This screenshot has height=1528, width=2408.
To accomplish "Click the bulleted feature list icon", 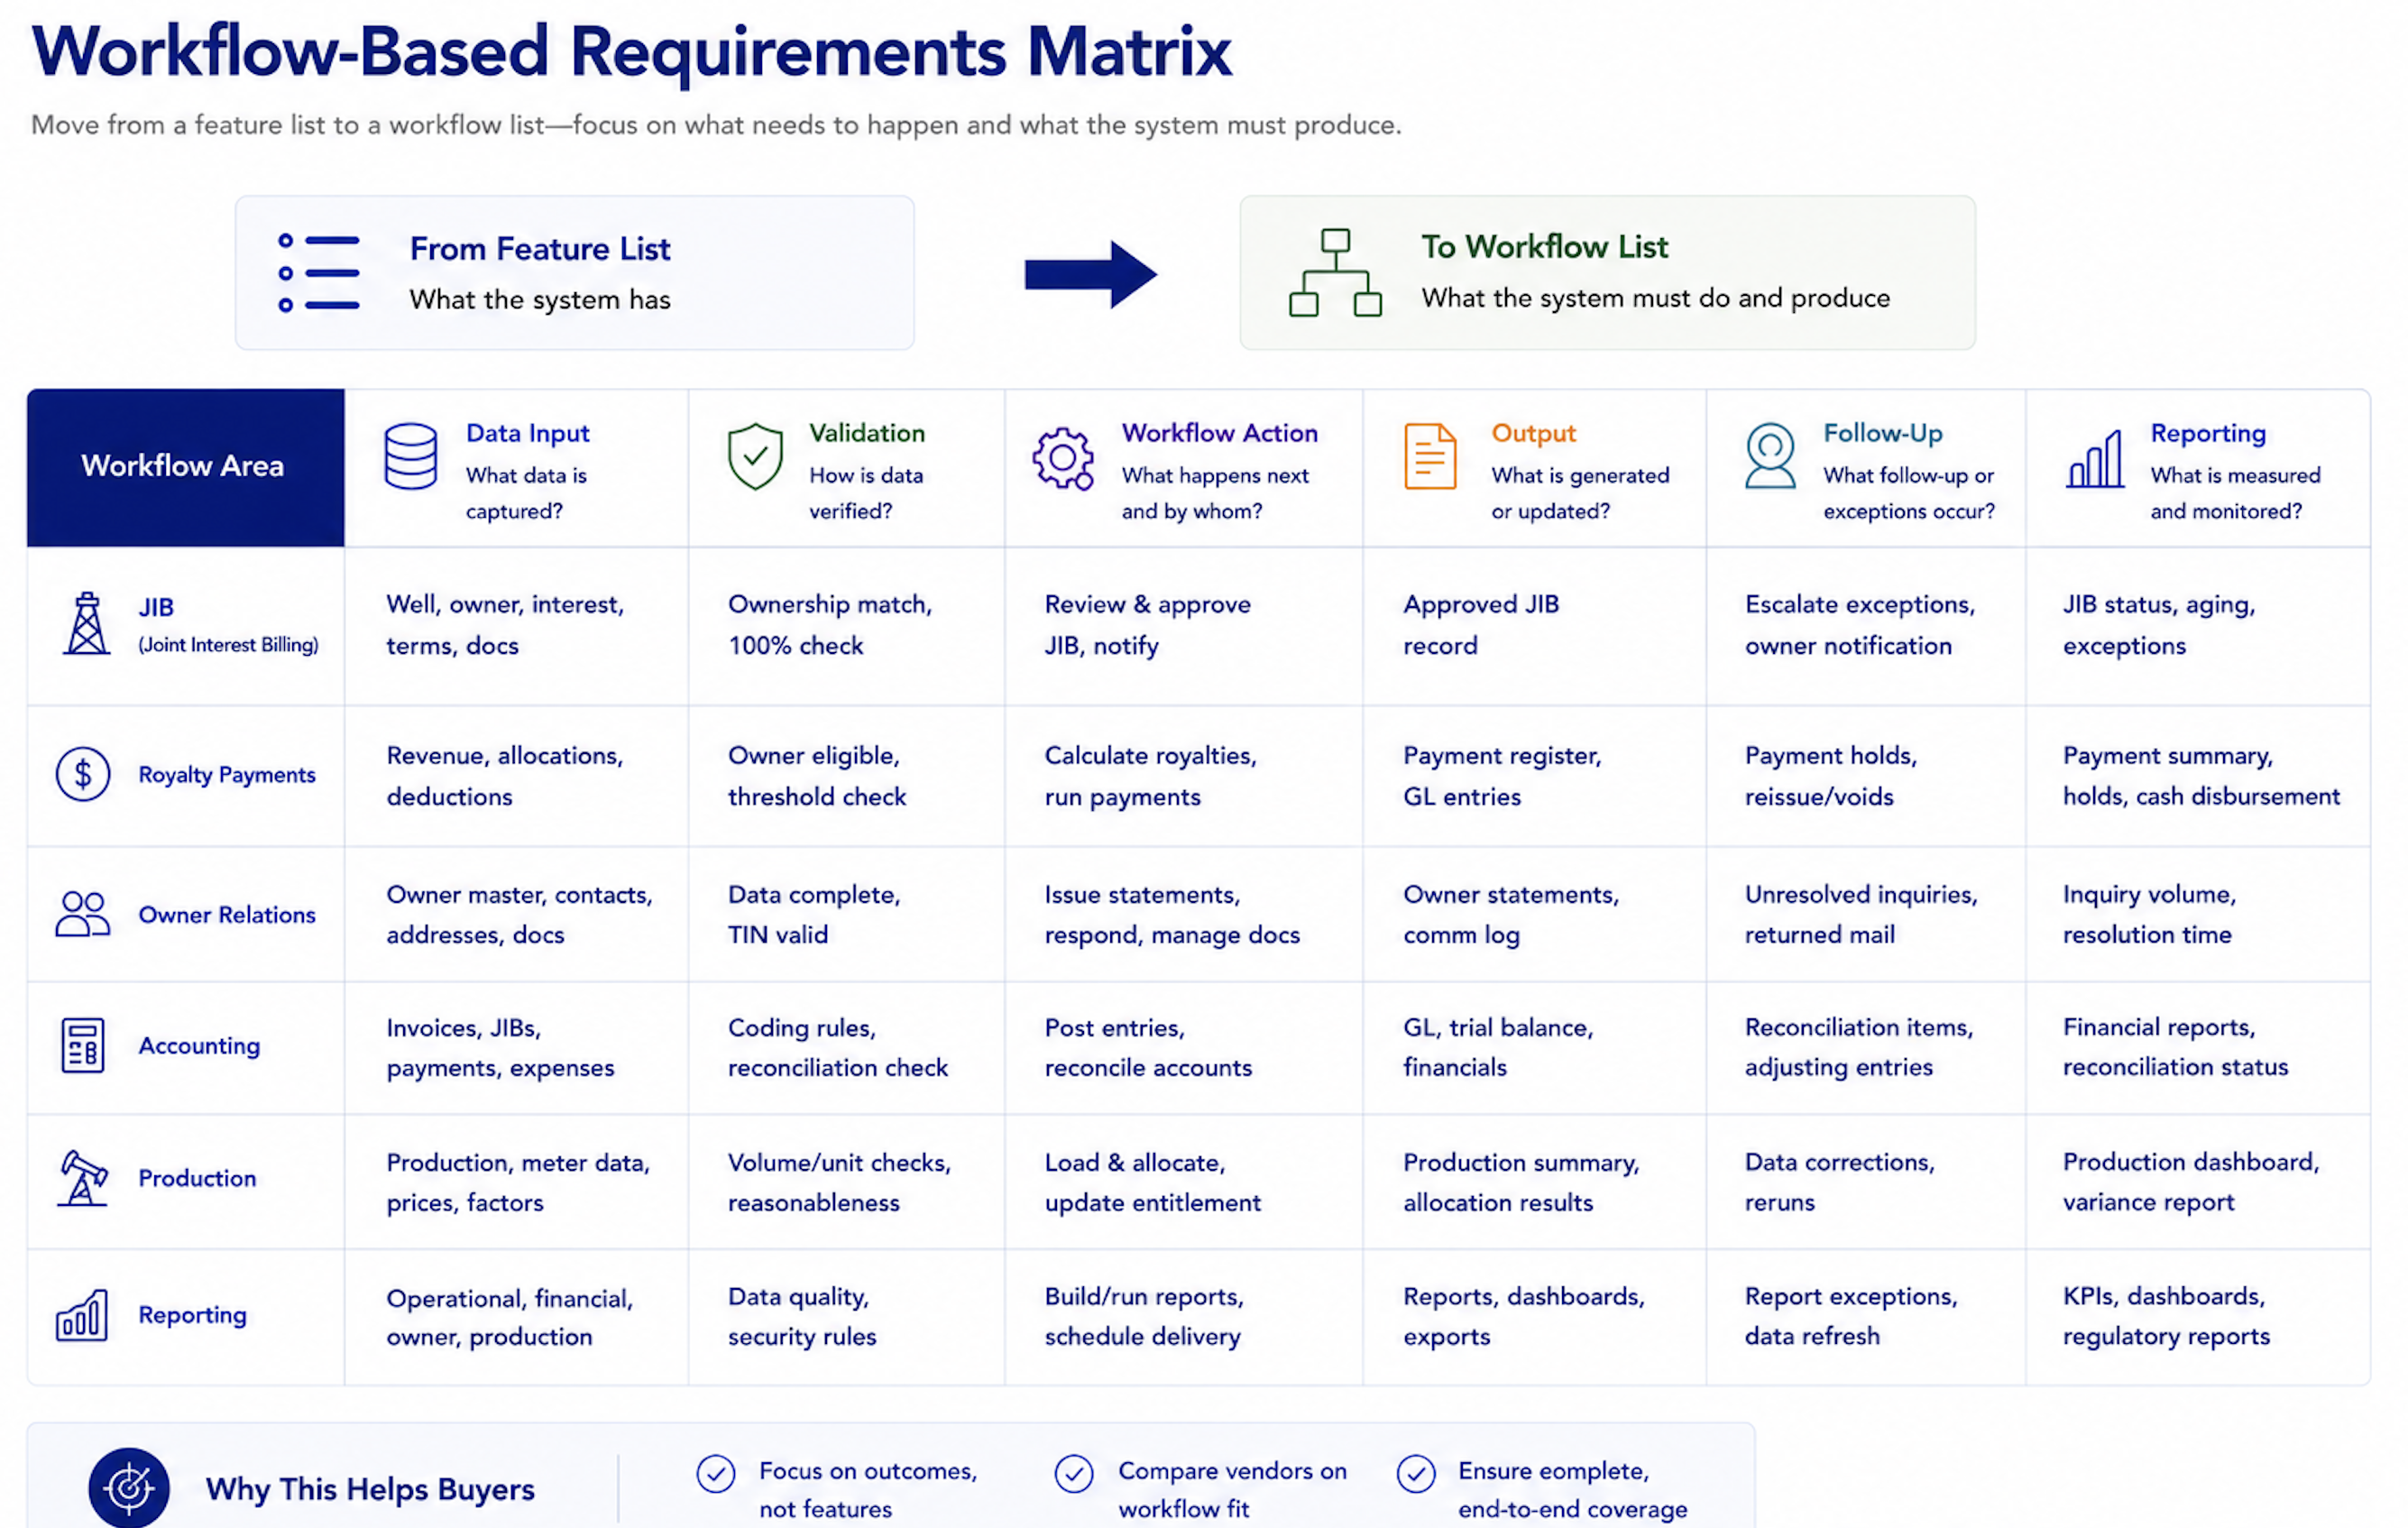I will pyautogui.click(x=319, y=273).
